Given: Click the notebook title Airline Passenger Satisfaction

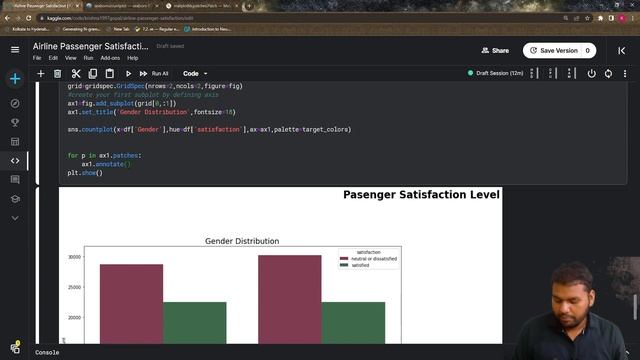Looking at the screenshot, I should (91, 46).
